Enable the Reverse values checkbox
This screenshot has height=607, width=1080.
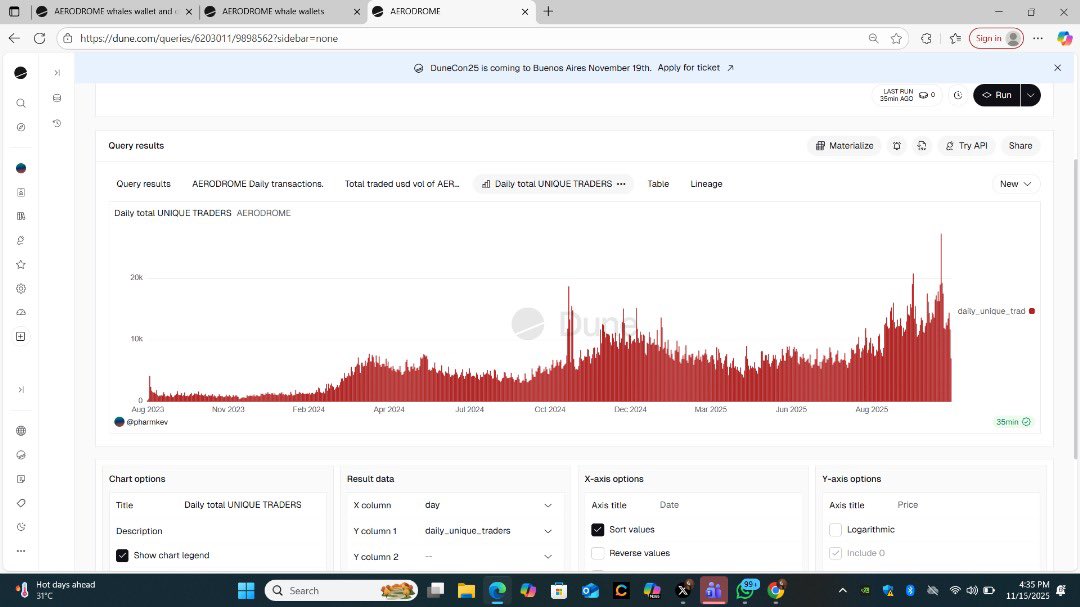597,553
